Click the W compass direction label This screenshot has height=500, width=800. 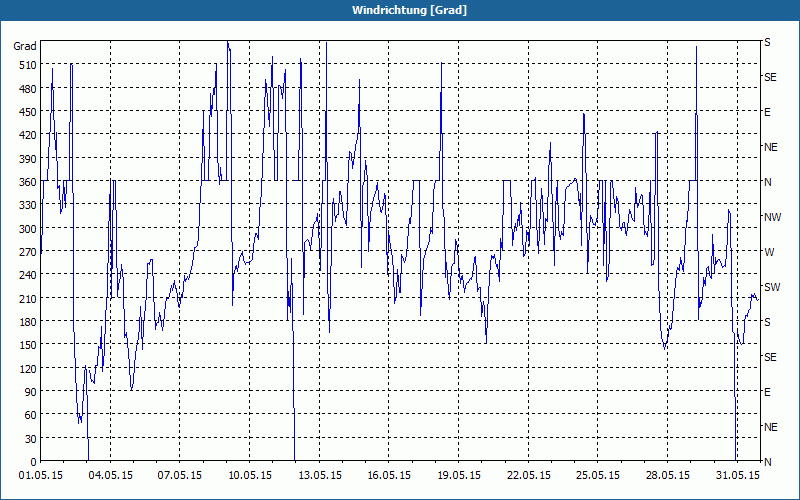click(769, 252)
